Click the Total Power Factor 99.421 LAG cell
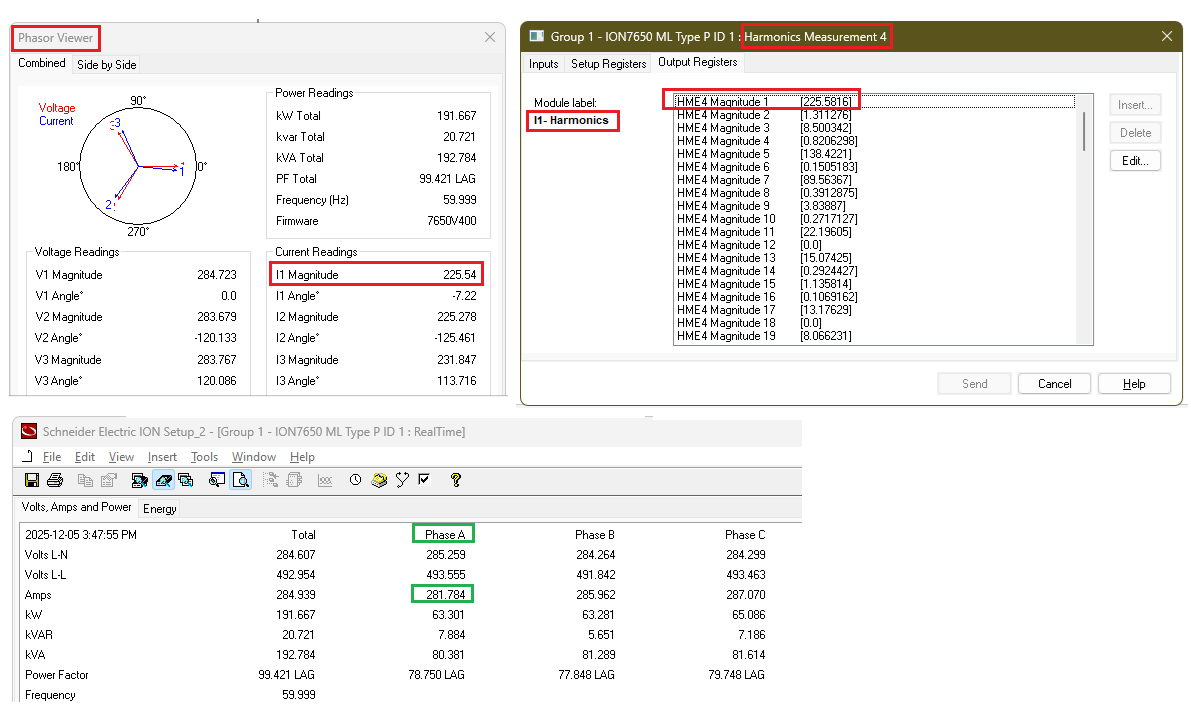The height and width of the screenshot is (715, 1191). [x=286, y=675]
